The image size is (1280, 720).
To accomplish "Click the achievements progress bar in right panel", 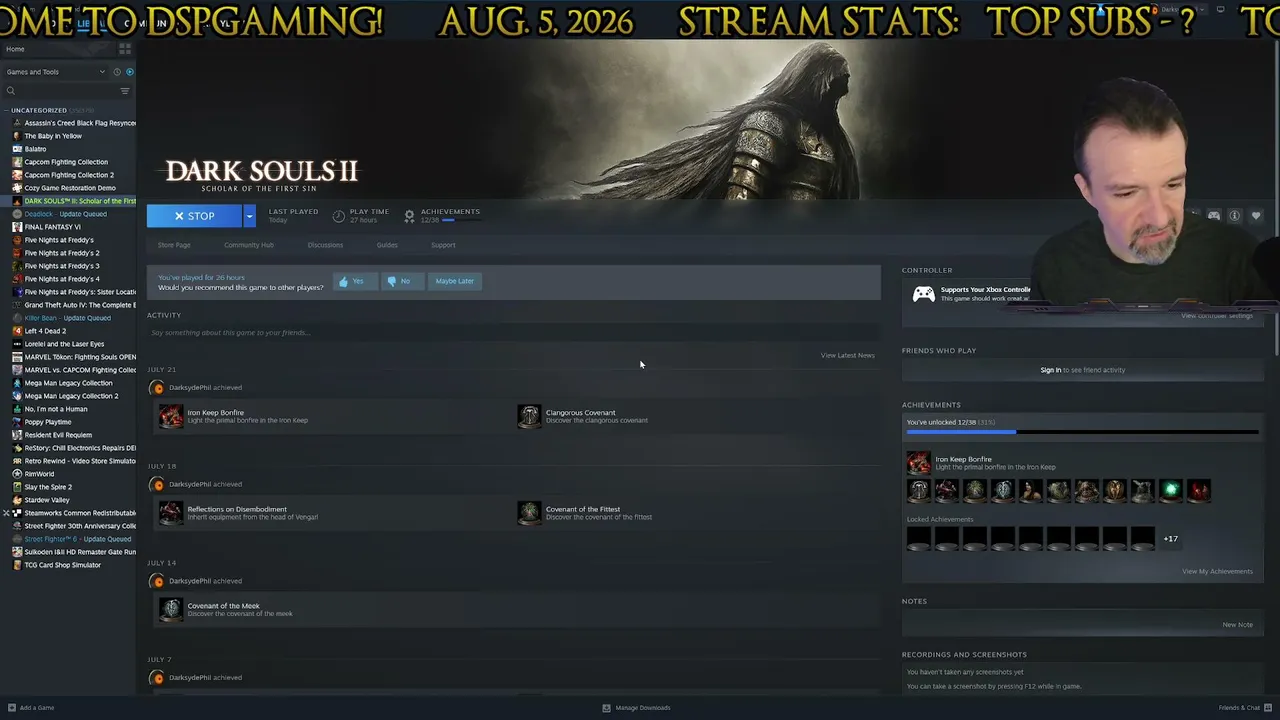I will pyautogui.click(x=1083, y=432).
